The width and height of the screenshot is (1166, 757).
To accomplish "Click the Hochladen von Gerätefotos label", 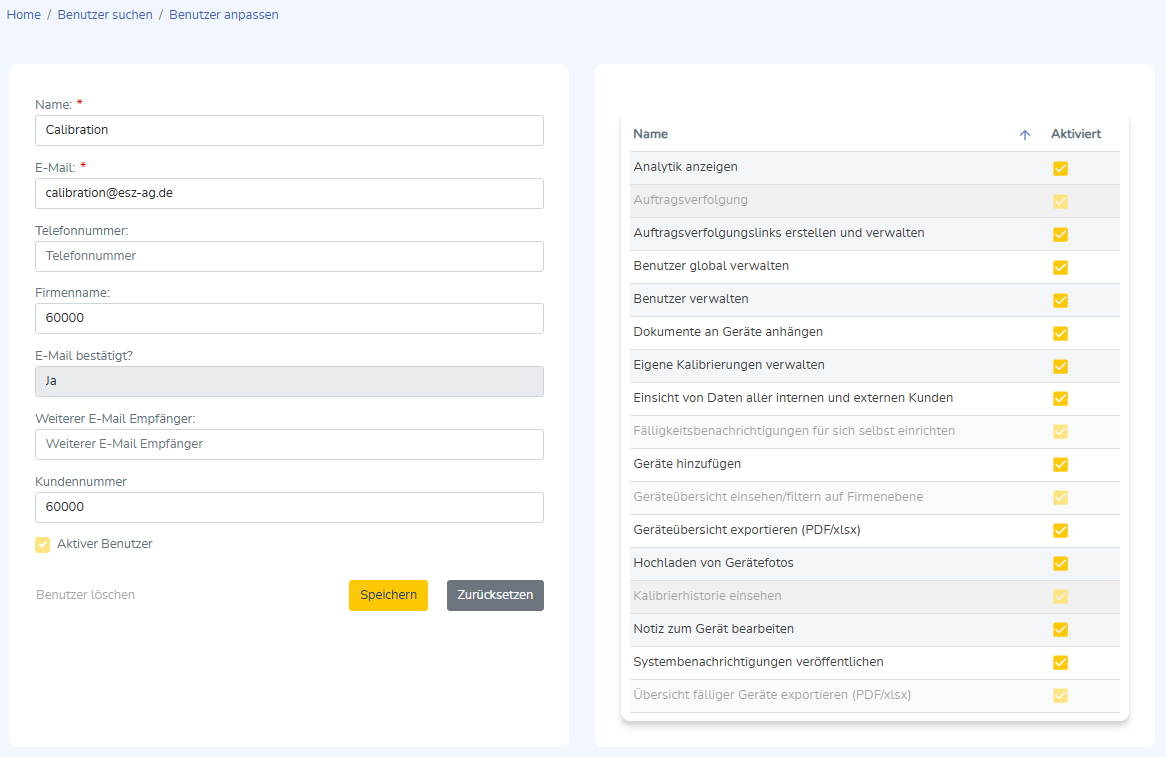I will click(713, 563).
